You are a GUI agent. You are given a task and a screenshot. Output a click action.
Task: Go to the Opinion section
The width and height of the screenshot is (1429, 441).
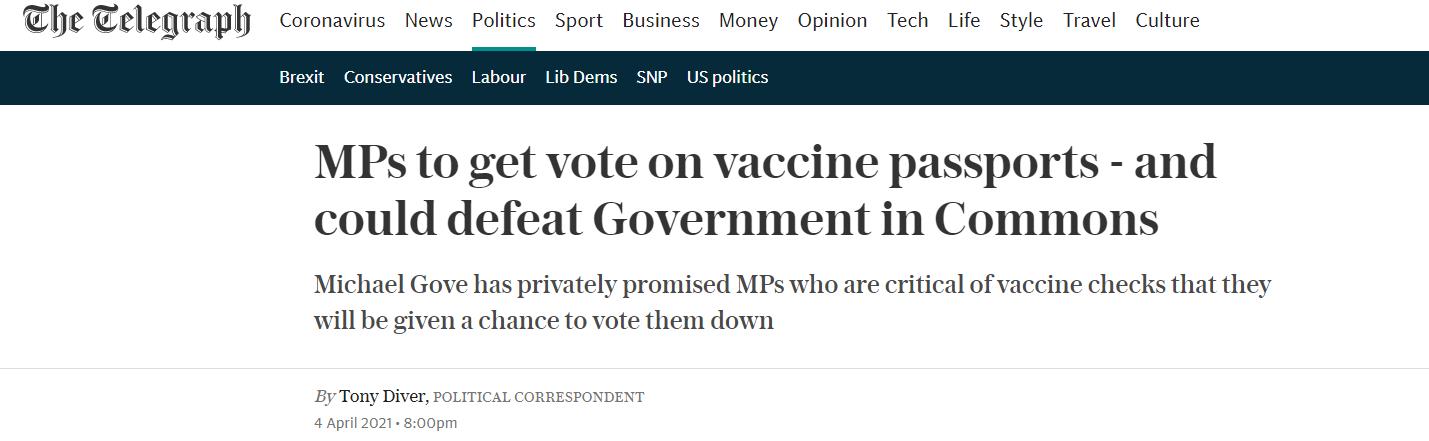coord(832,21)
